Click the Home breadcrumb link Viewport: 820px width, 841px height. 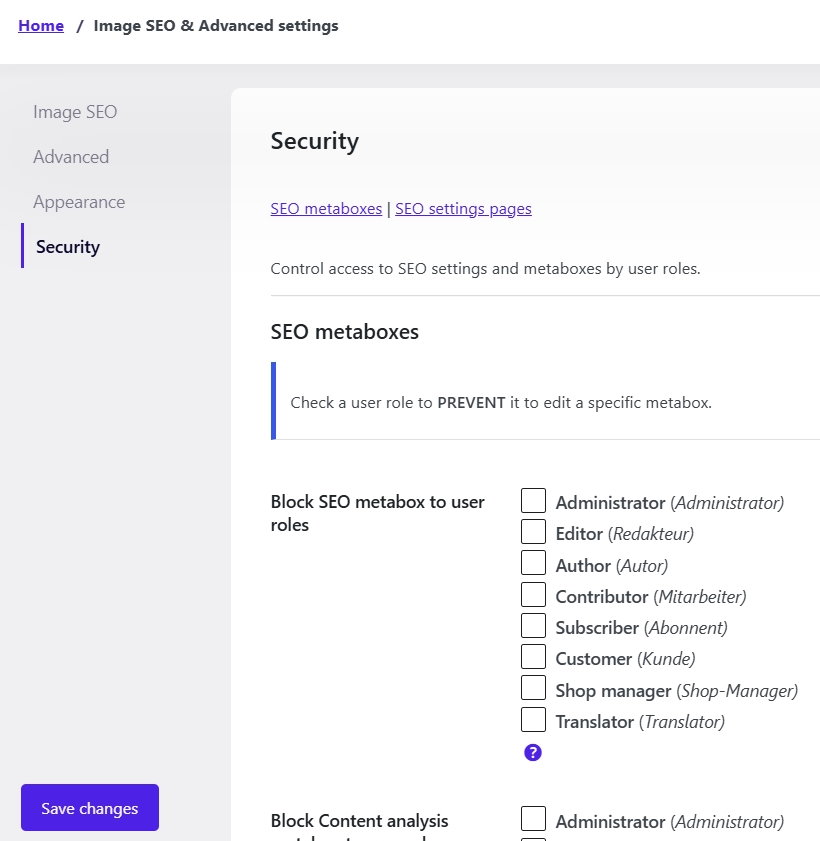pos(41,26)
